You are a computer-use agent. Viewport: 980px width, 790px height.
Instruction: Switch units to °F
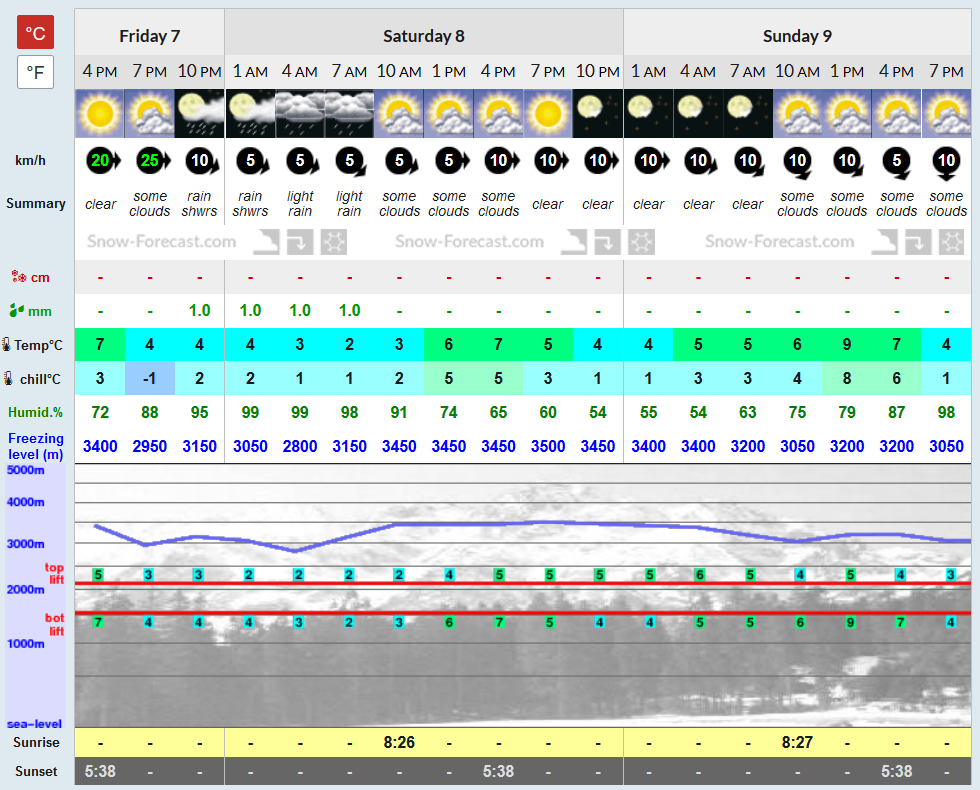point(35,72)
